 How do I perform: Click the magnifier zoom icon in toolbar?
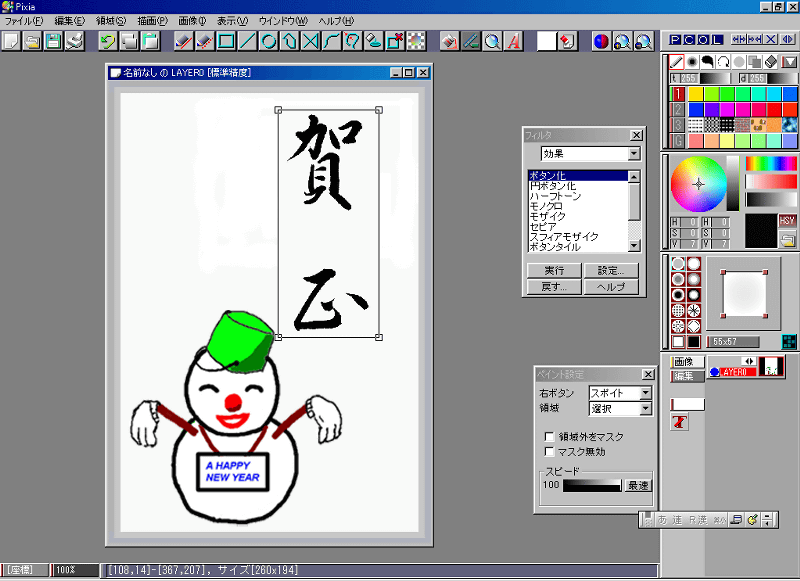point(492,41)
